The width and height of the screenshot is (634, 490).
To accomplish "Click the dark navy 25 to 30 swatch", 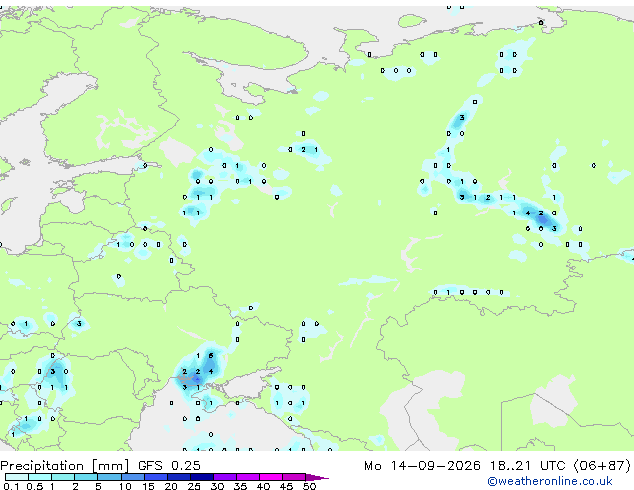I will [x=202, y=477].
